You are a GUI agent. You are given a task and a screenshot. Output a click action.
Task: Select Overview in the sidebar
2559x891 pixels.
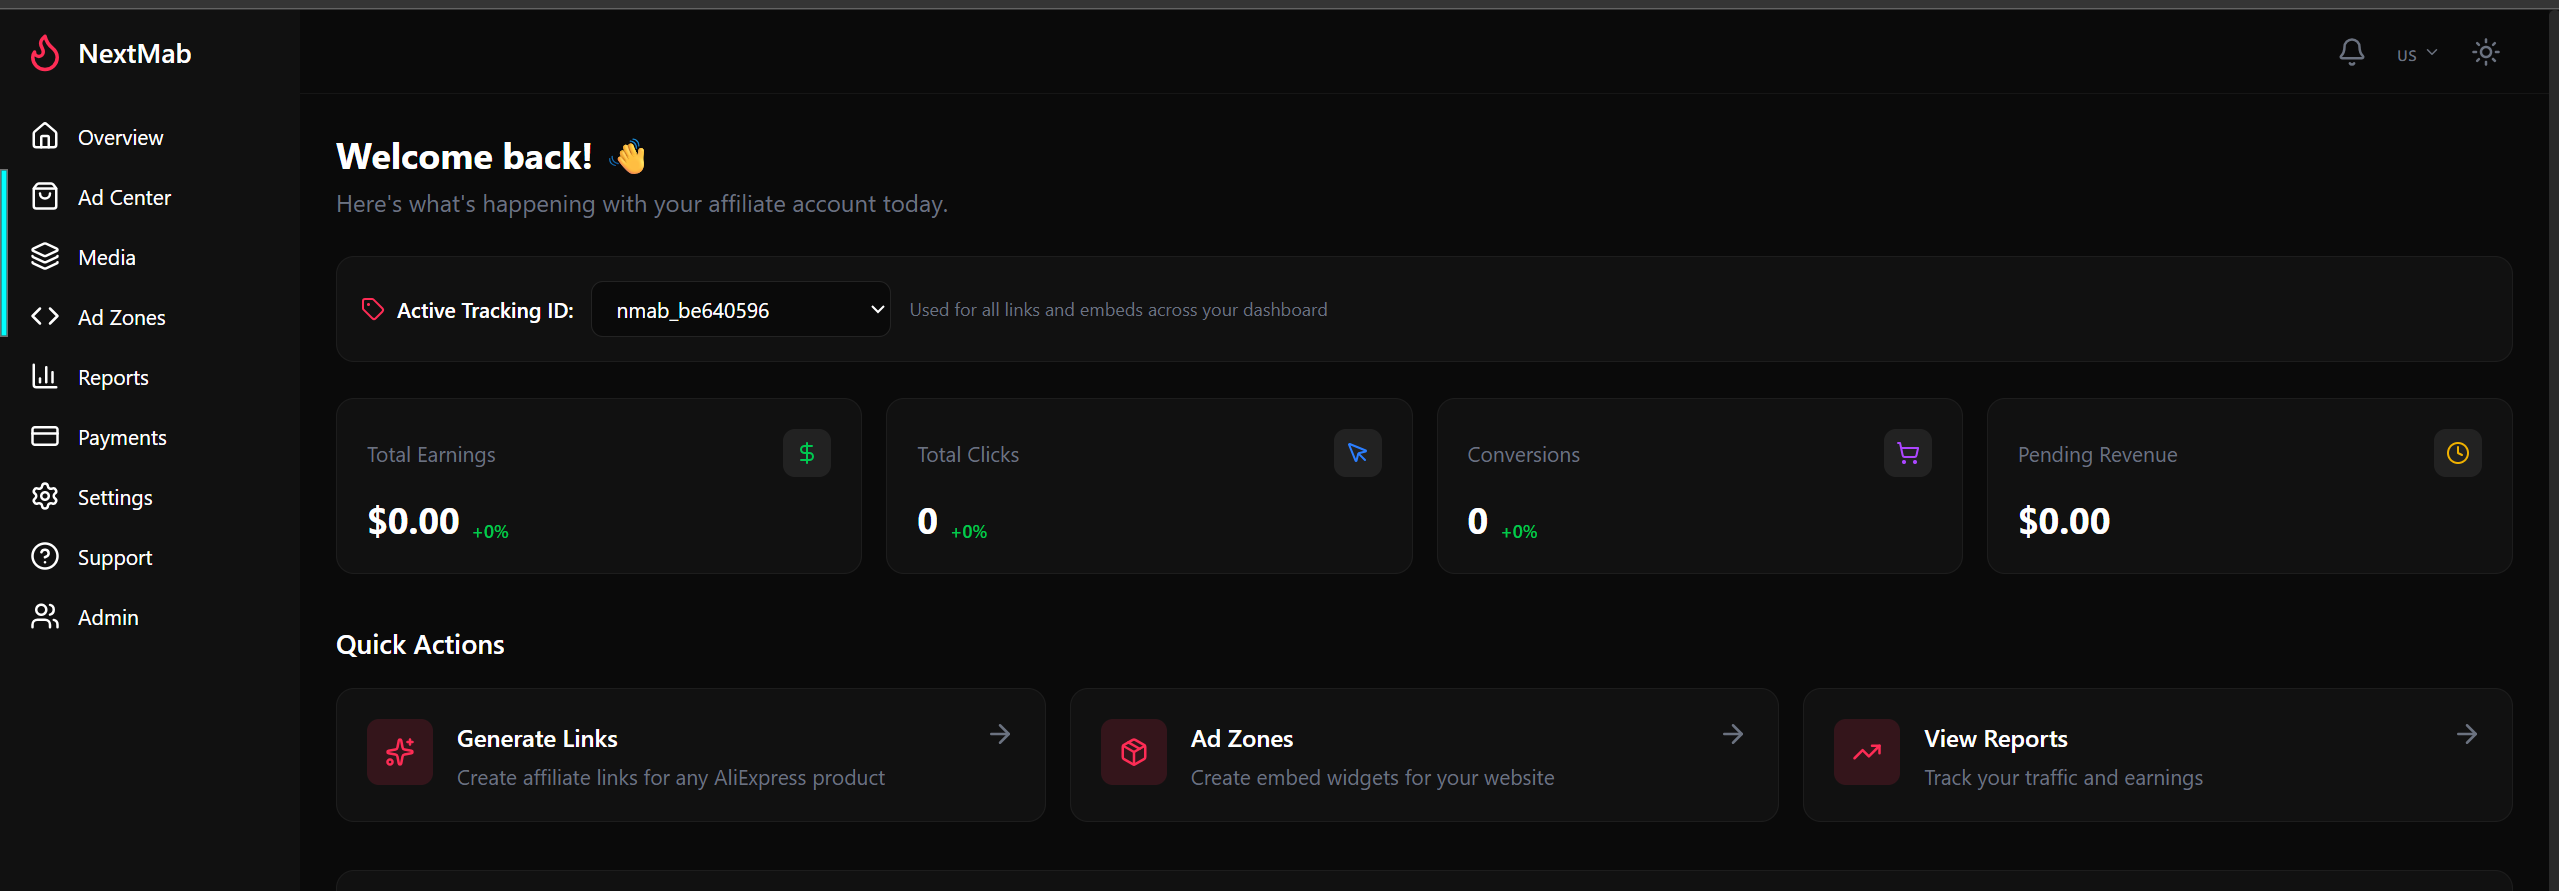120,137
